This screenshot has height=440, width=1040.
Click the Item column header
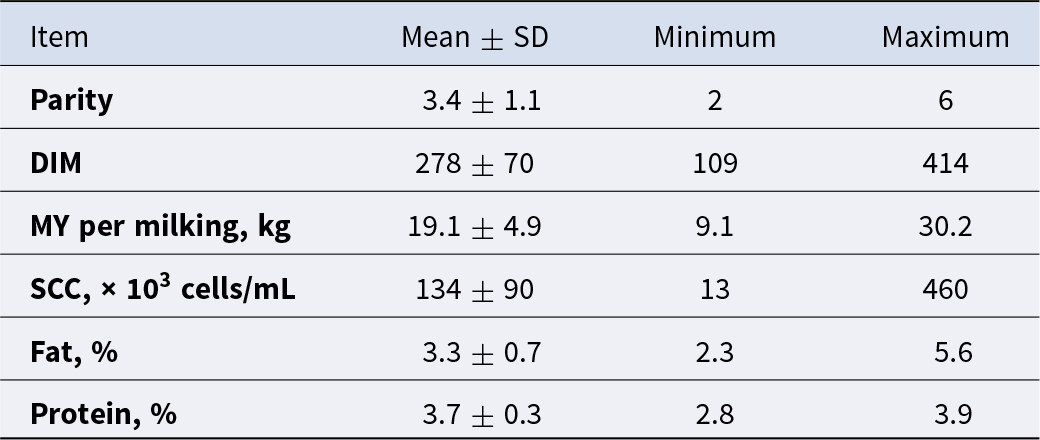pyautogui.click(x=59, y=37)
